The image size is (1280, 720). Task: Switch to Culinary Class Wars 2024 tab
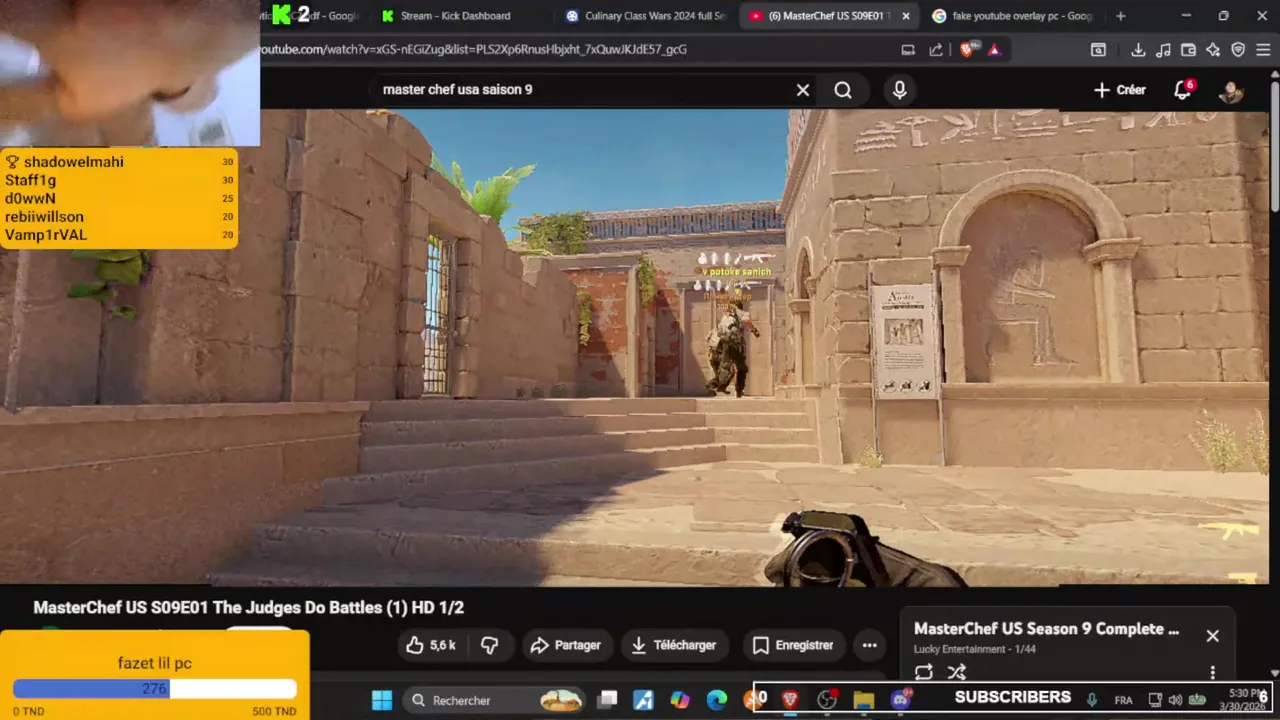[x=645, y=16]
